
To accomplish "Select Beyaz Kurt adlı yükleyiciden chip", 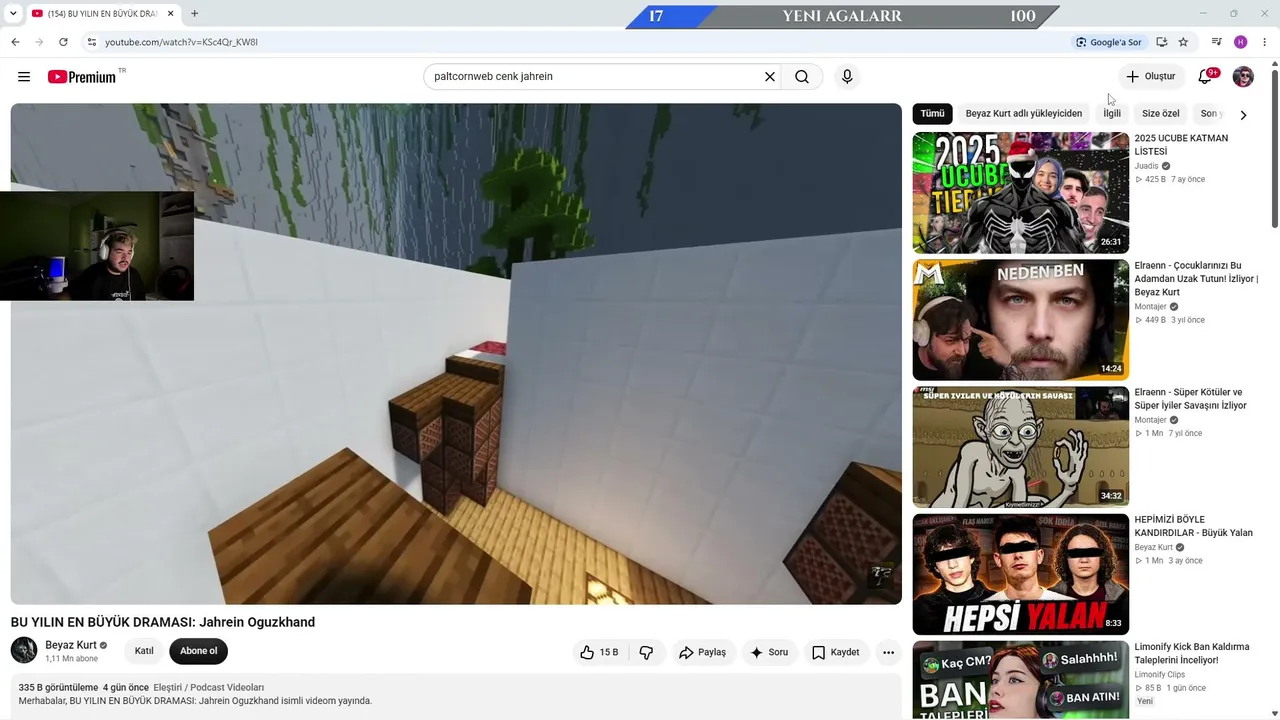I will tap(1024, 114).
